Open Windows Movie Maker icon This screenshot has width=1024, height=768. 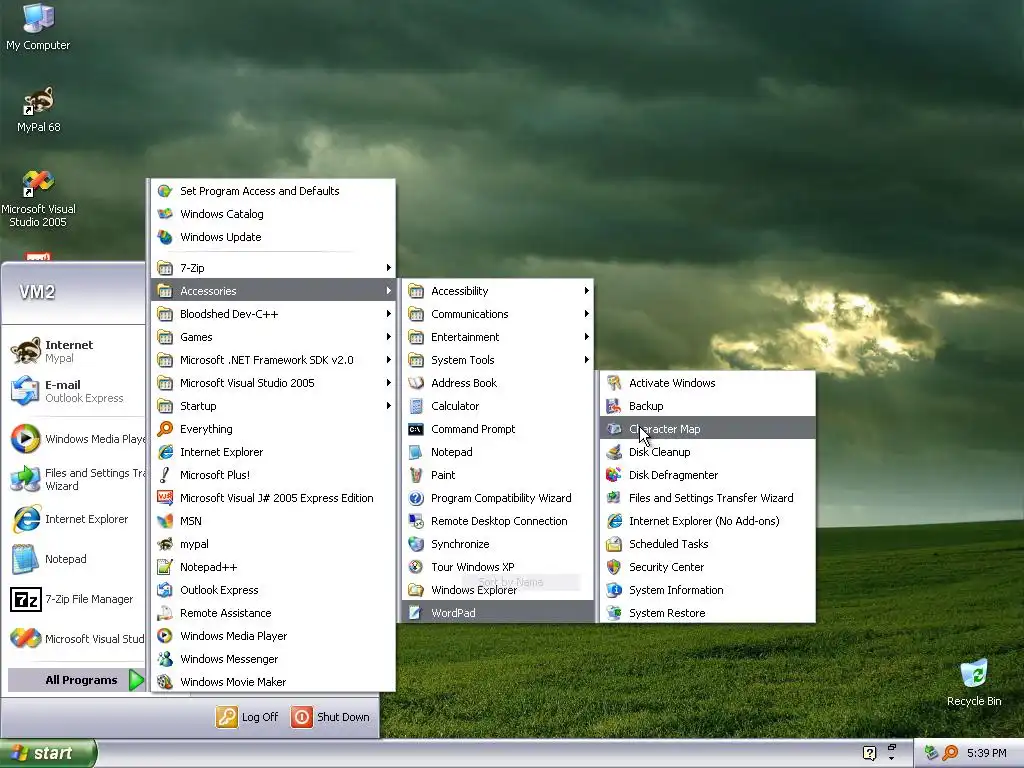165,682
